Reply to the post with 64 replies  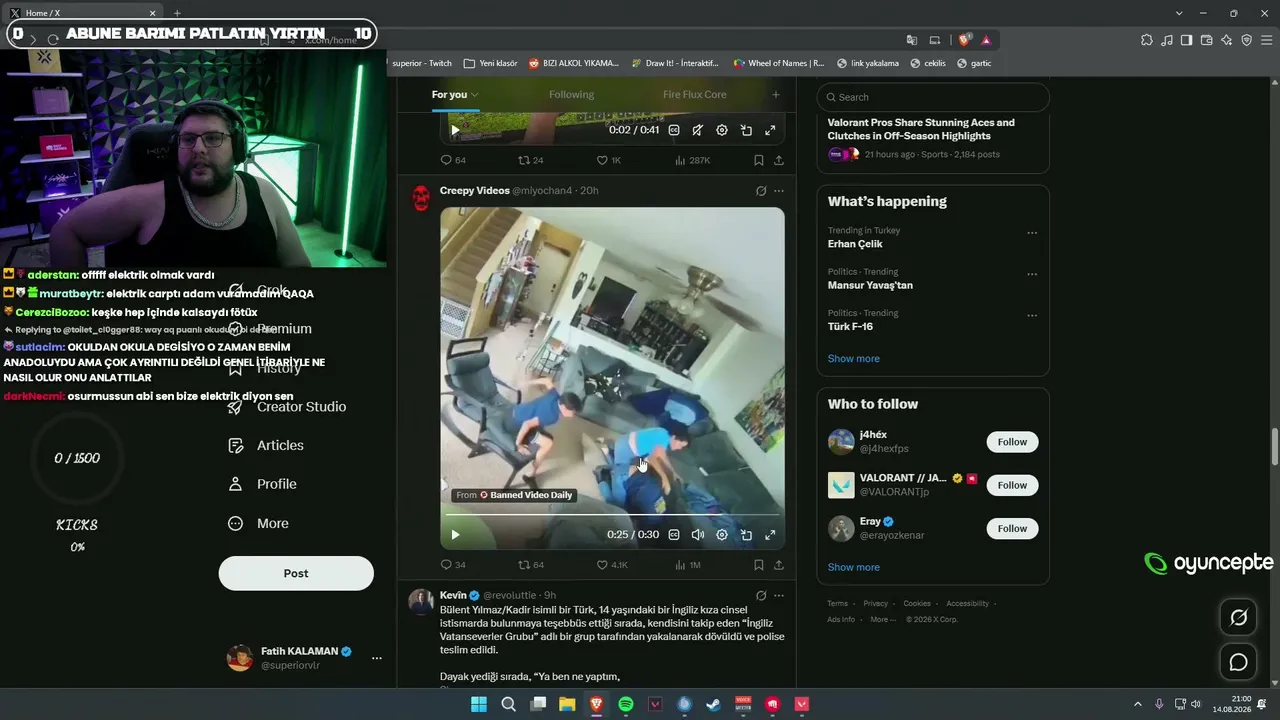tap(453, 160)
